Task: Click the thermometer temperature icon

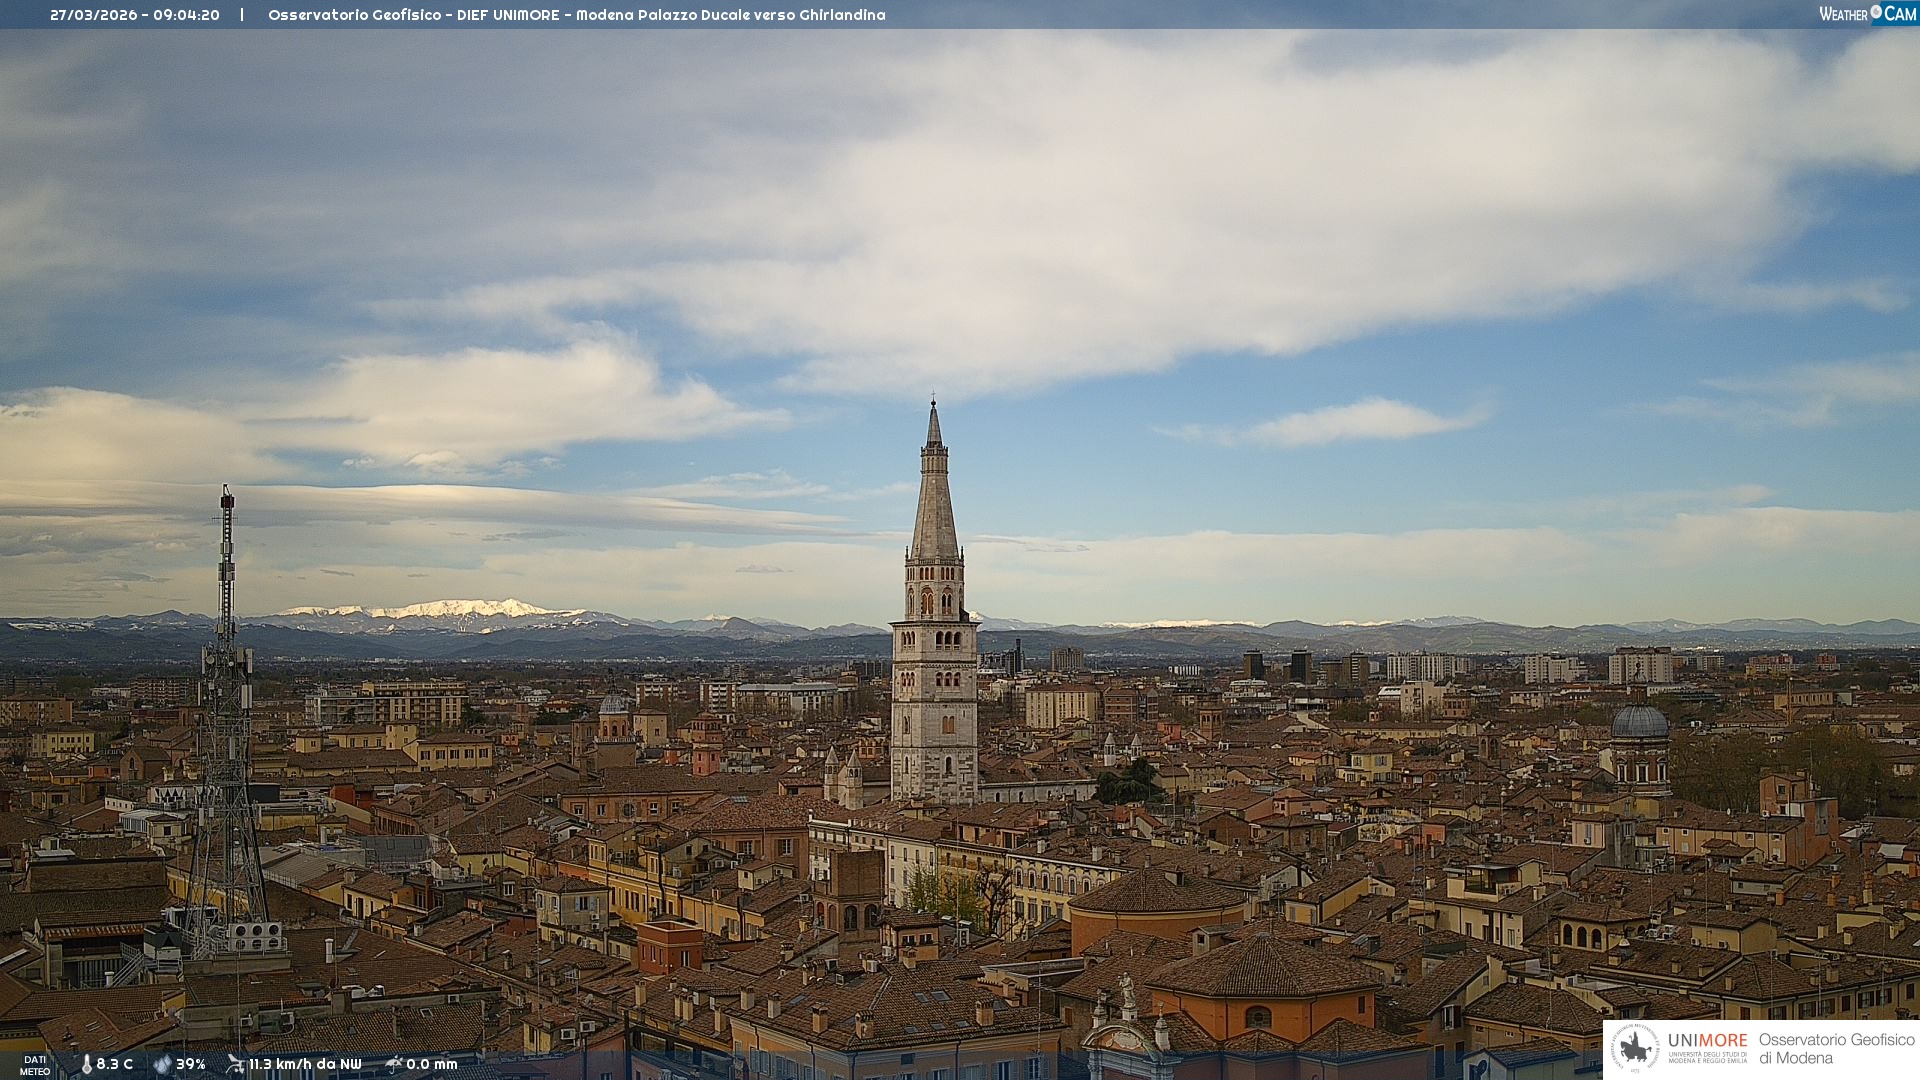Action: tap(87, 1064)
